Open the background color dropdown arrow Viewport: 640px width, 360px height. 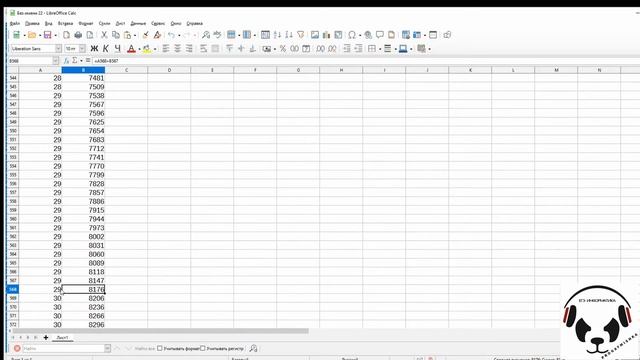coord(155,49)
